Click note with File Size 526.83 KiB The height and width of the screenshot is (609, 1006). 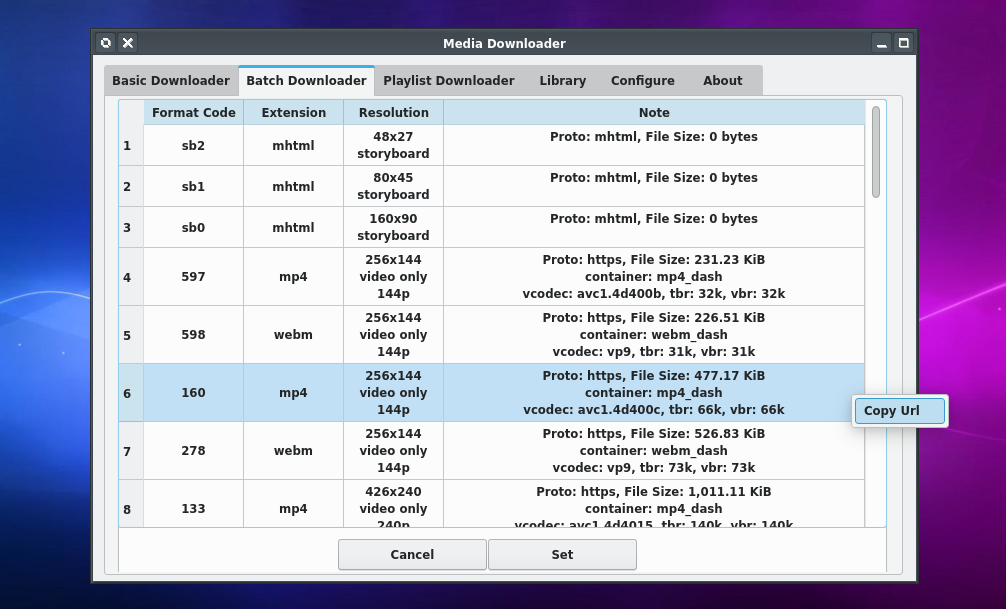[654, 450]
